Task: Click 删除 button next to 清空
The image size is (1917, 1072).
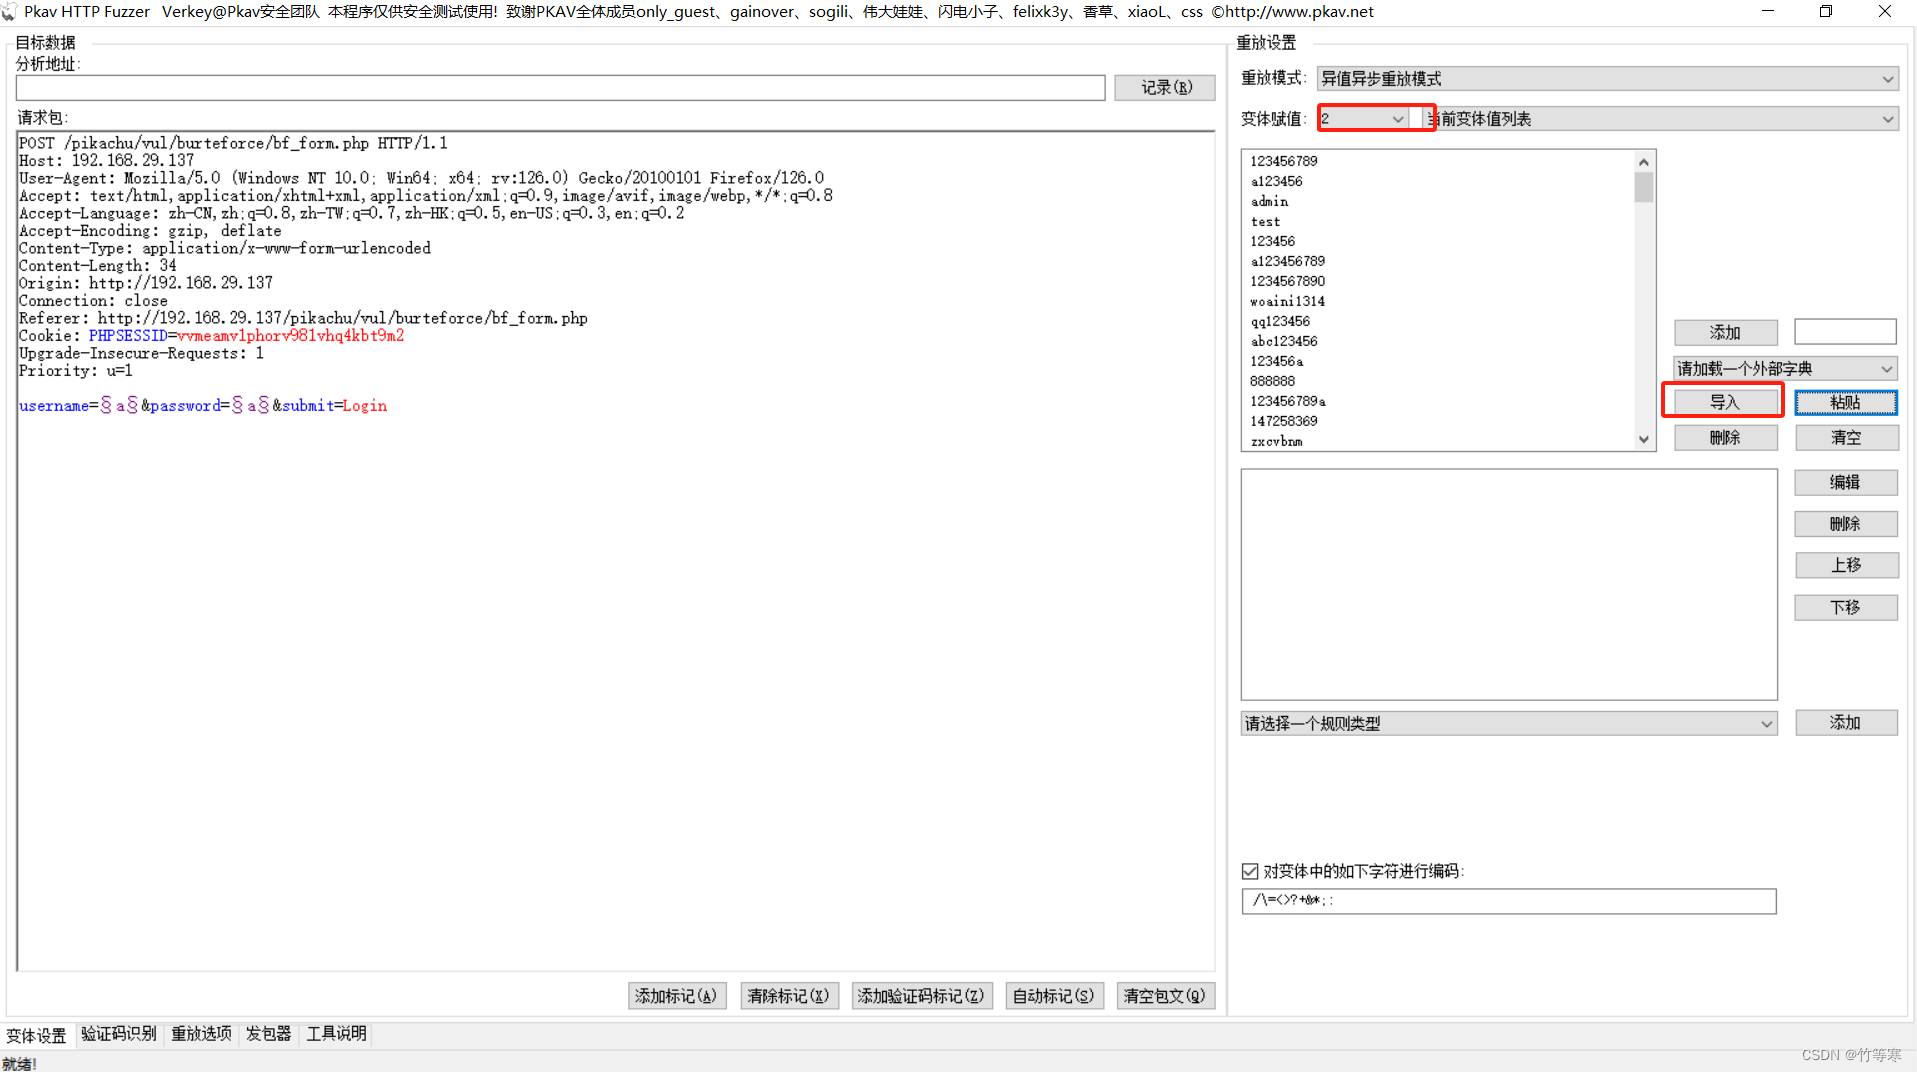Action: tap(1725, 437)
